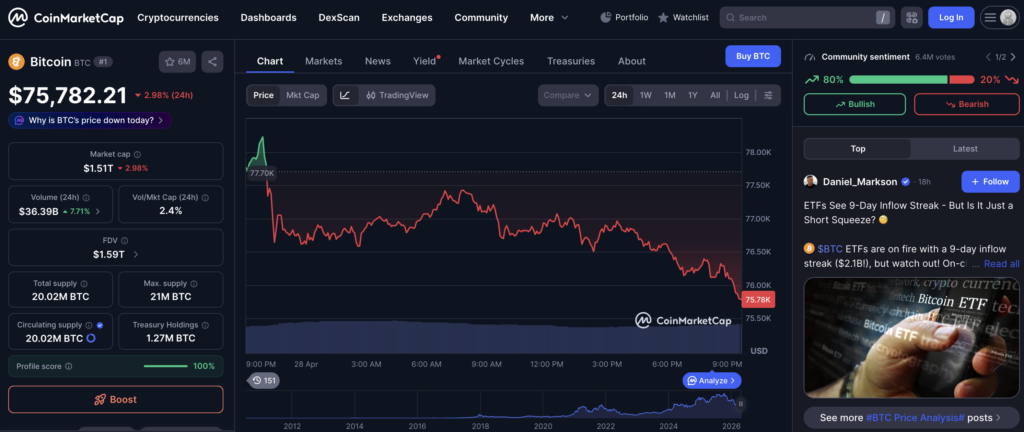Open the hamburger profile menu
Viewport: 1024px width, 432px height.
[1000, 18]
